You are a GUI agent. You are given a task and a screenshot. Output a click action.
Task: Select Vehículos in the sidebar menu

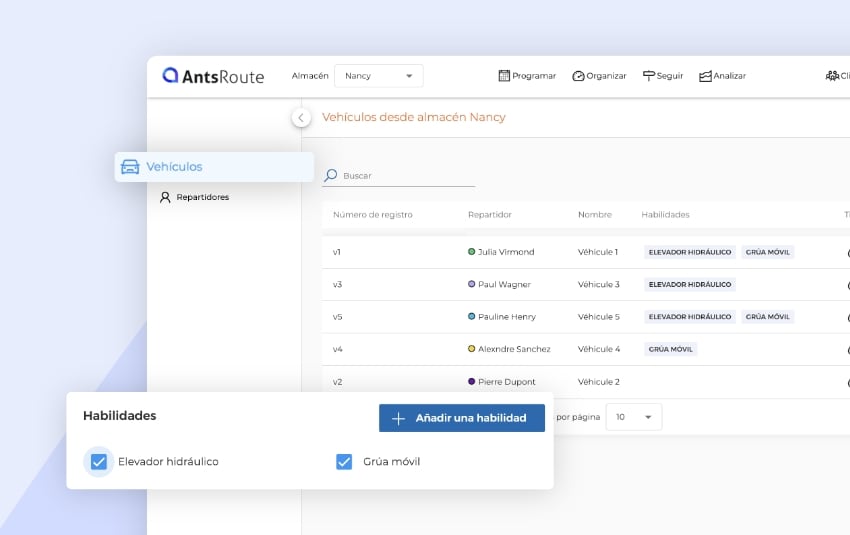175,167
